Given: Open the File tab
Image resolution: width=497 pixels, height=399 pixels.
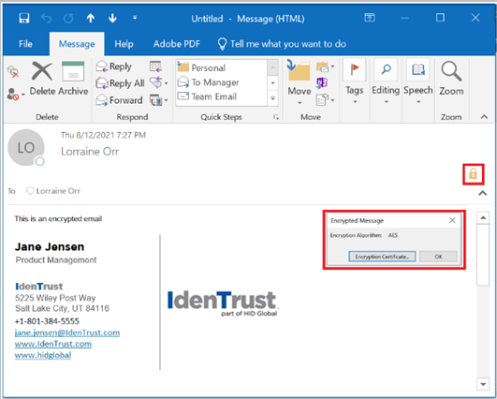Looking at the screenshot, I should pyautogui.click(x=25, y=44).
